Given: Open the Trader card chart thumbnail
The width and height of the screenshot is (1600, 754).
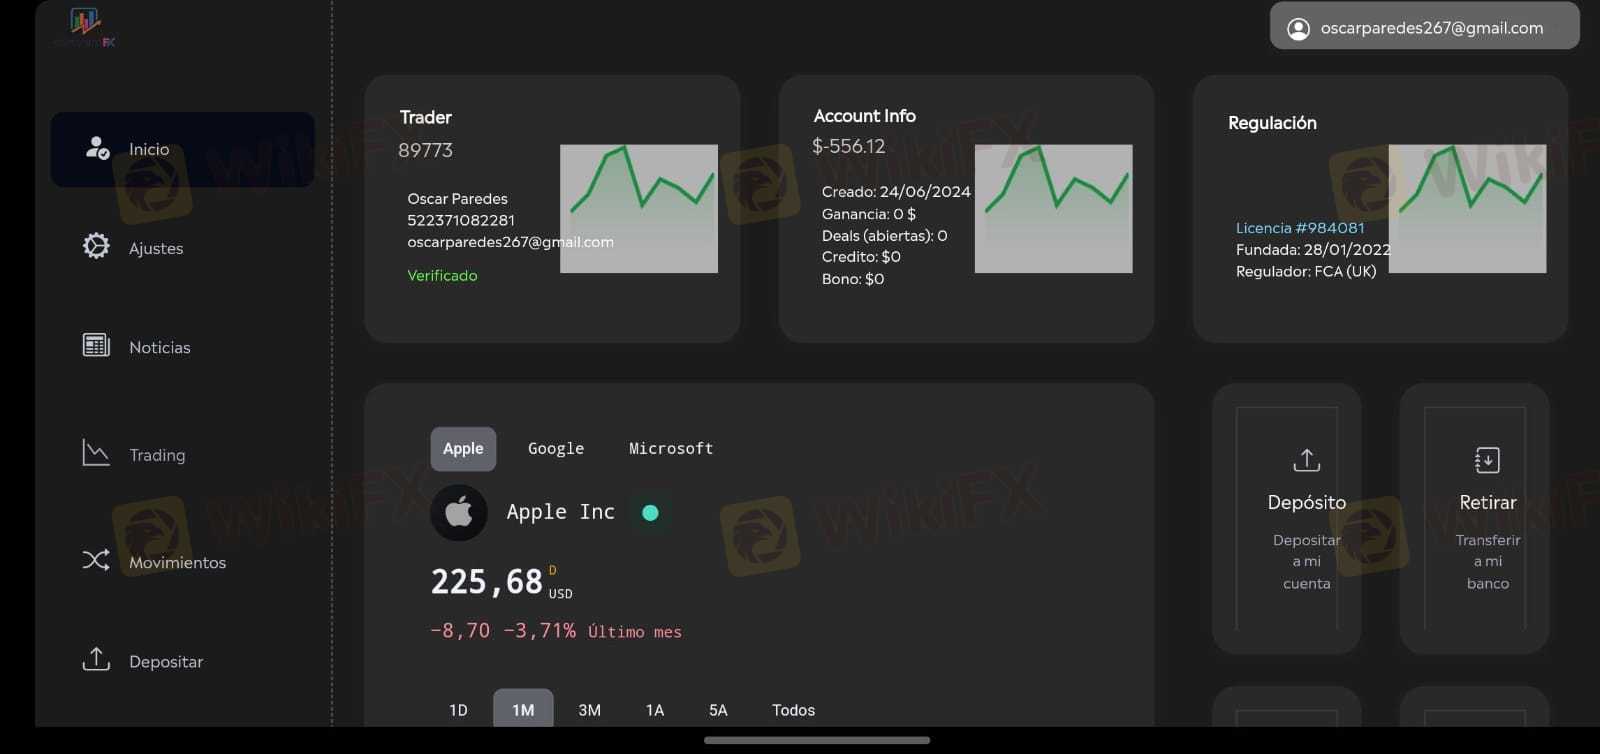Looking at the screenshot, I should click(639, 209).
